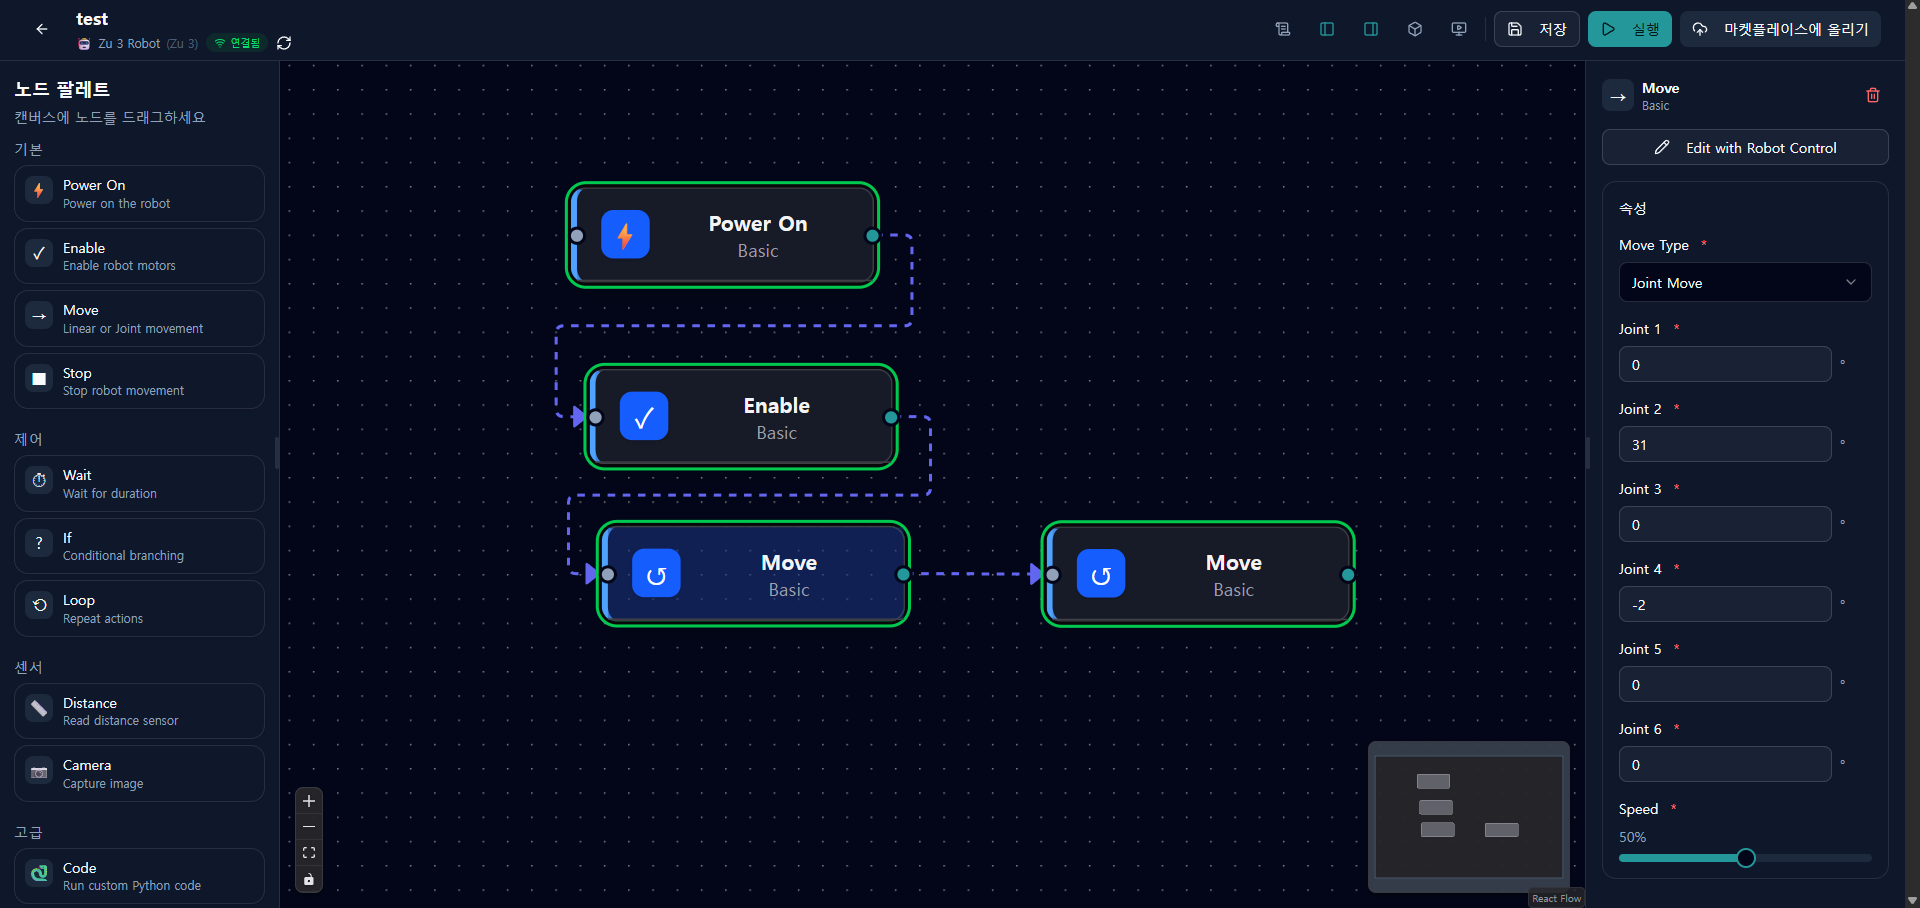
Task: Select the Distance sensor palette node
Action: [x=139, y=711]
